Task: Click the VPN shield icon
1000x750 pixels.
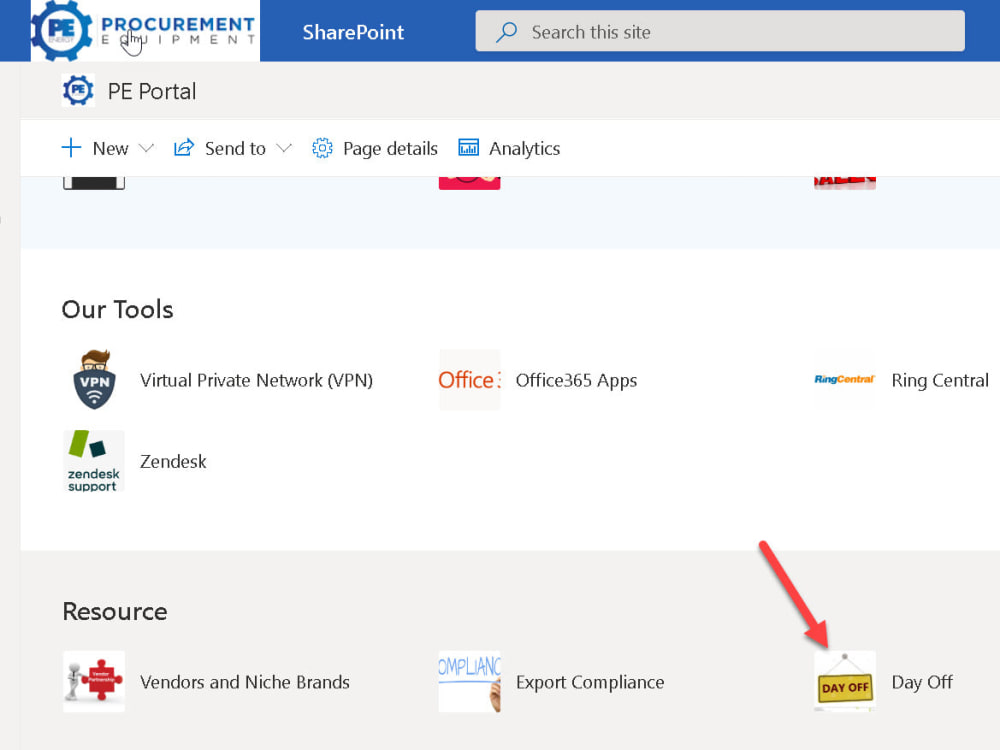Action: coord(94,379)
